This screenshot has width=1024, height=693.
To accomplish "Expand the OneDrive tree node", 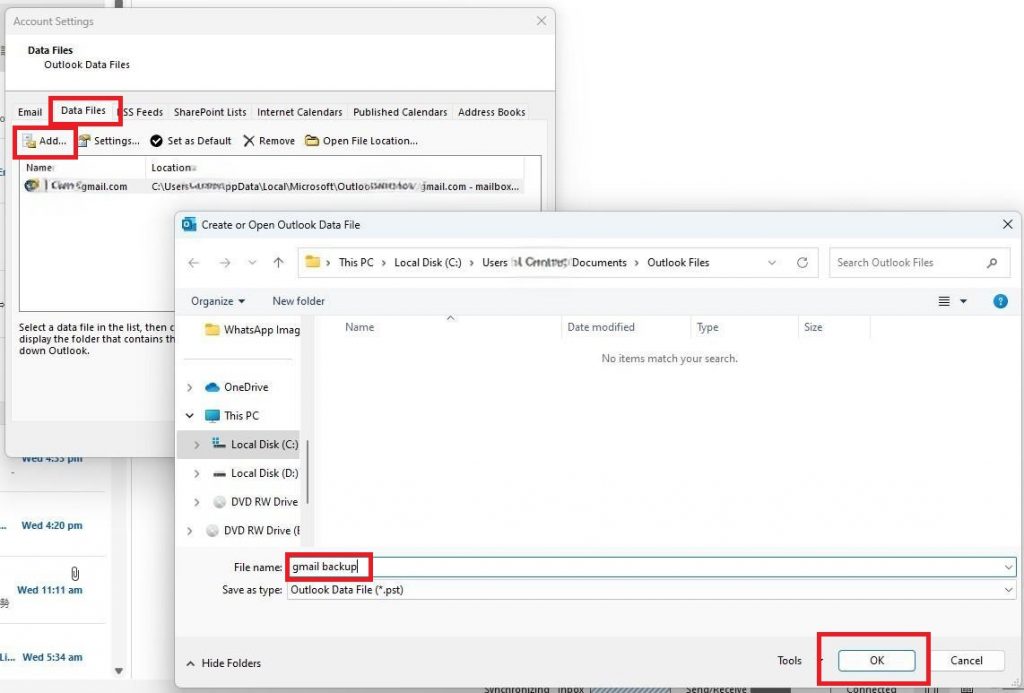I will (x=189, y=387).
